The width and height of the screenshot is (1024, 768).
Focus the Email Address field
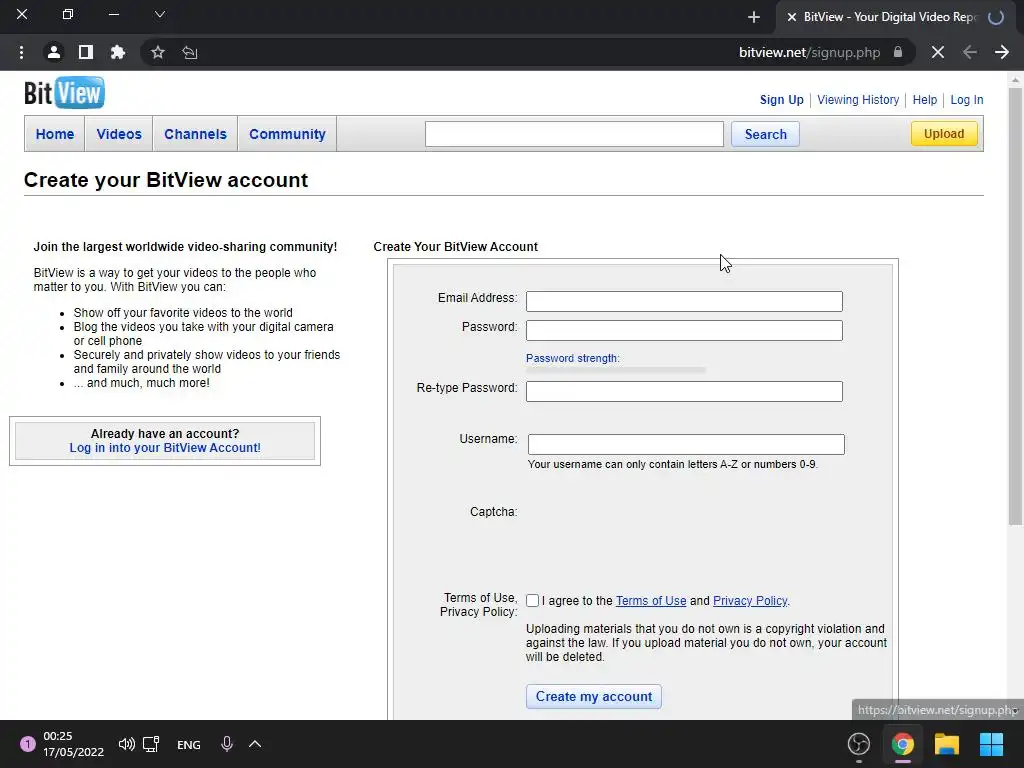coord(684,301)
